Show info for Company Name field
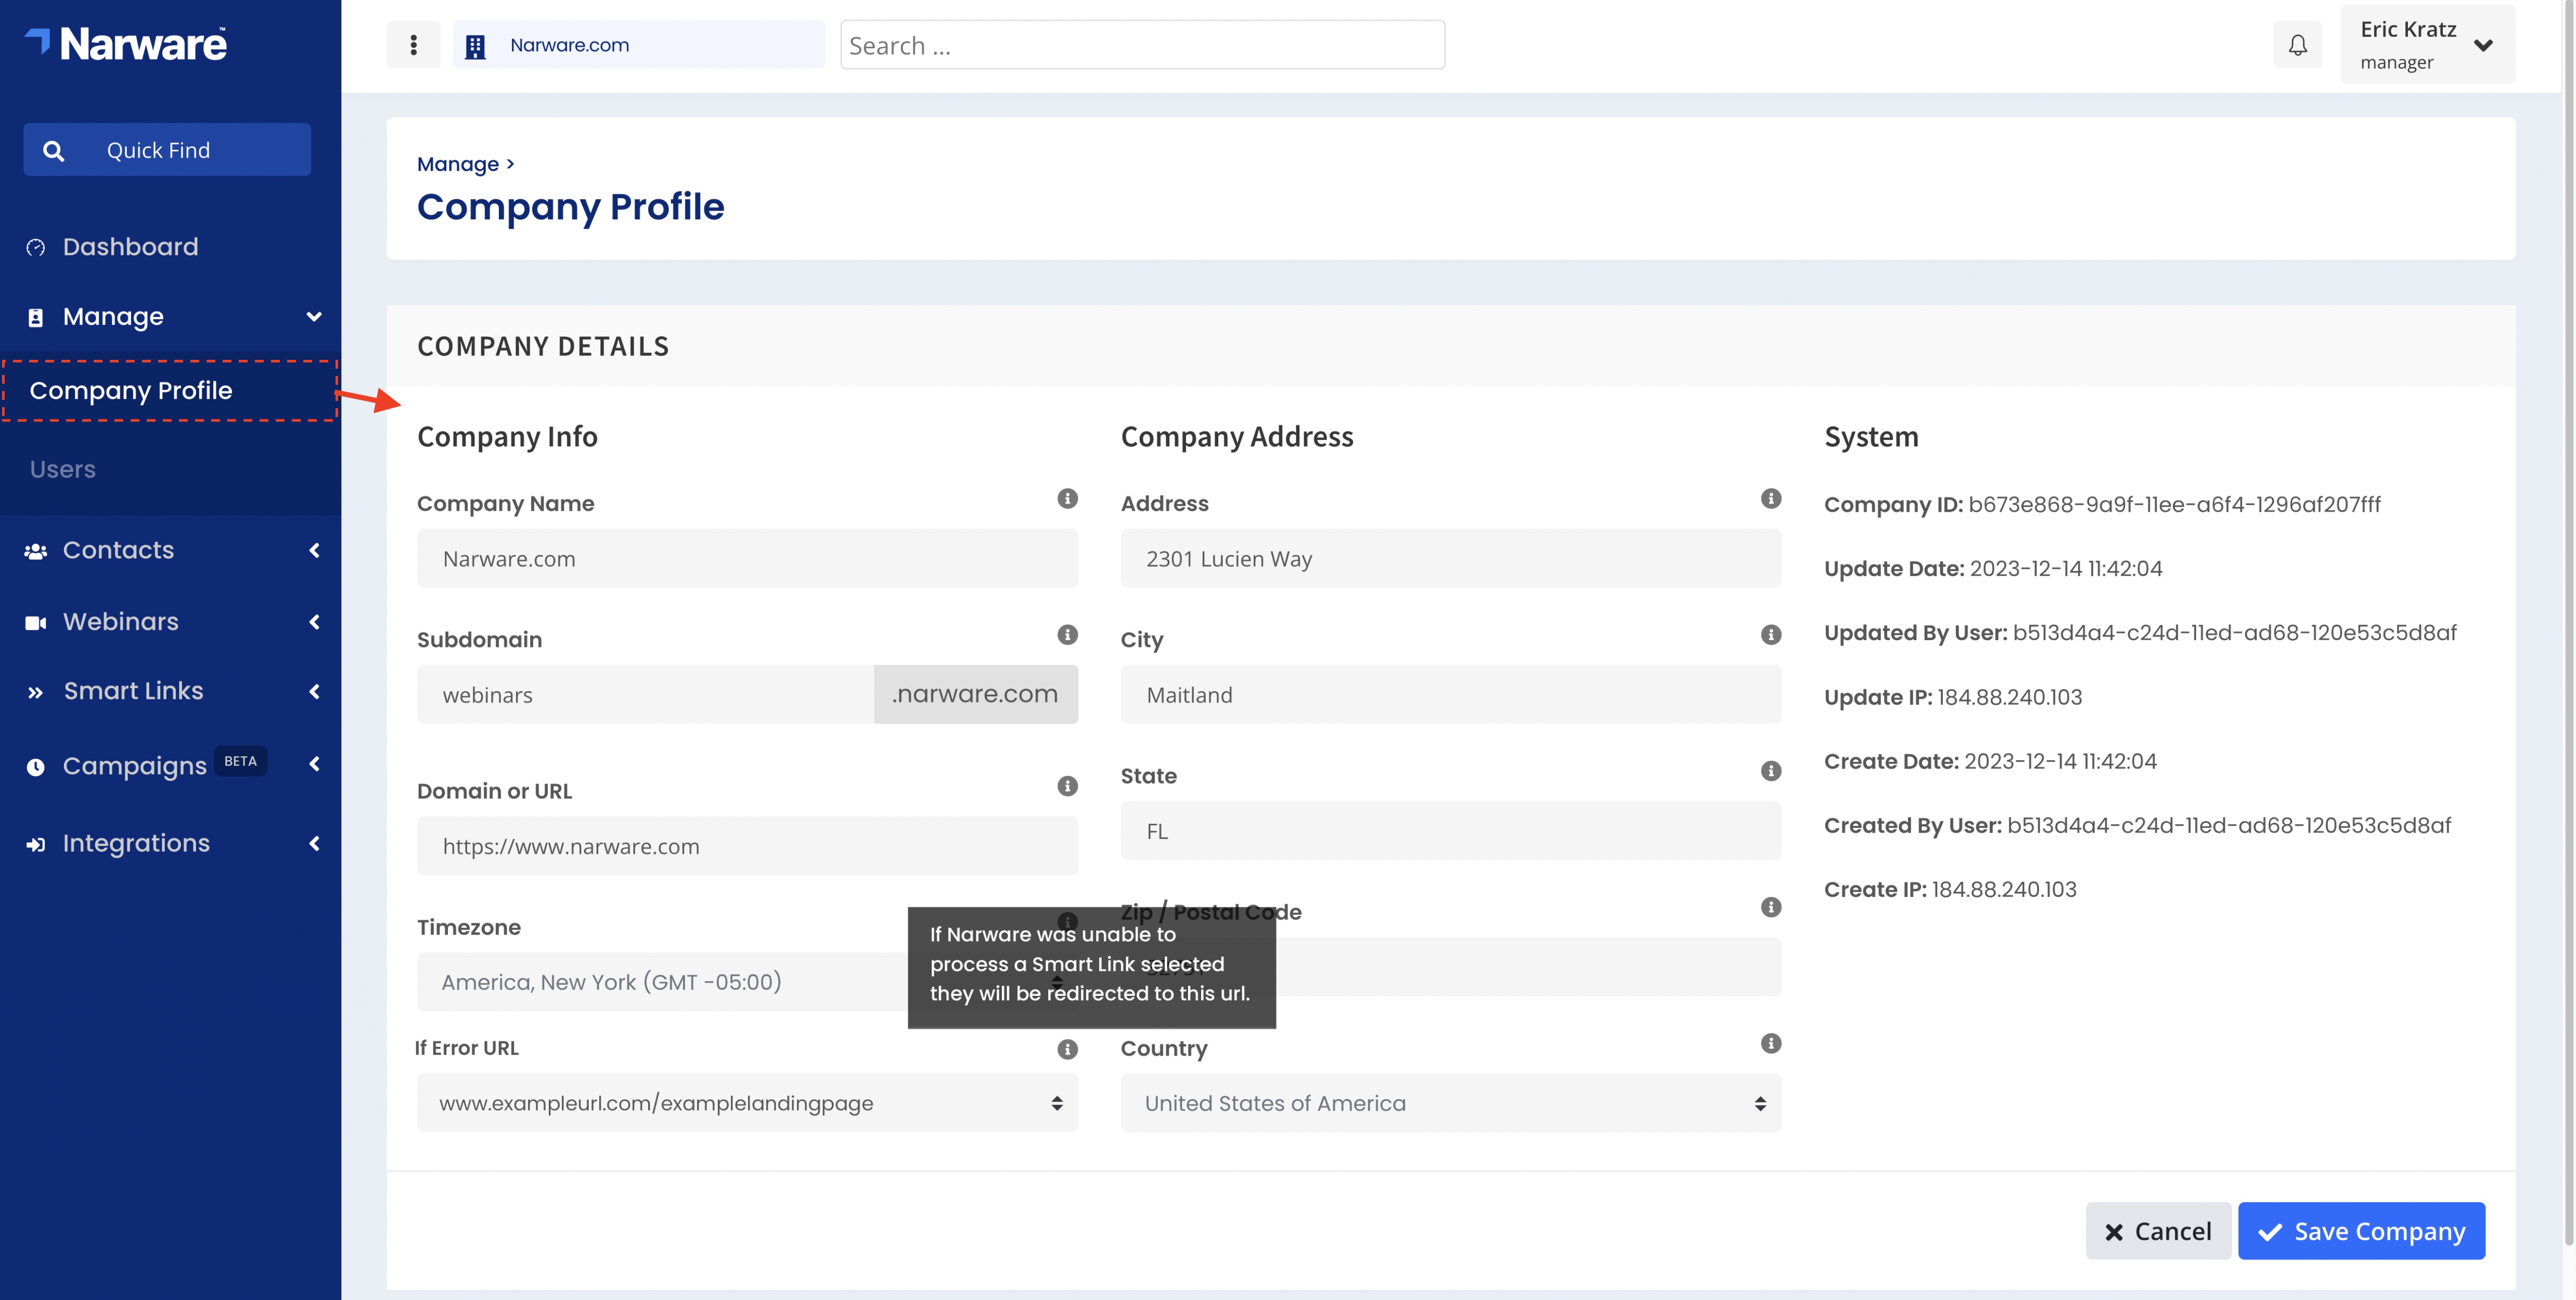Image resolution: width=2576 pixels, height=1300 pixels. point(1067,498)
